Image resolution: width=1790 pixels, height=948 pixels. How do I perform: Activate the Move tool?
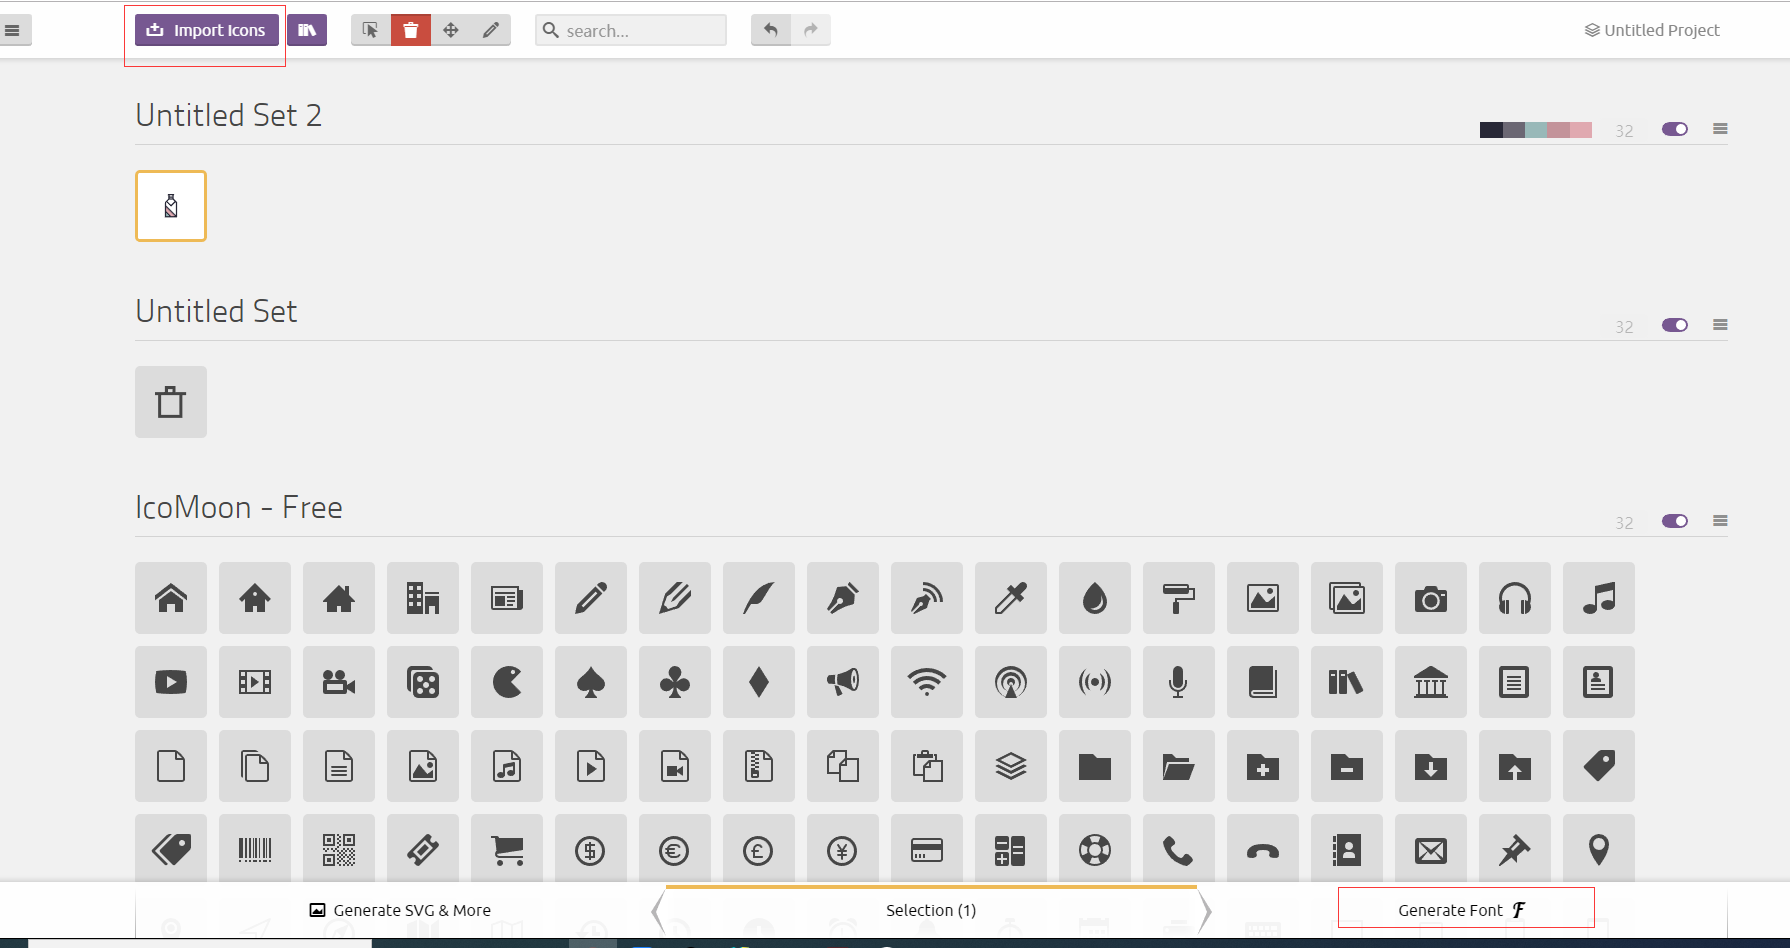tap(451, 30)
